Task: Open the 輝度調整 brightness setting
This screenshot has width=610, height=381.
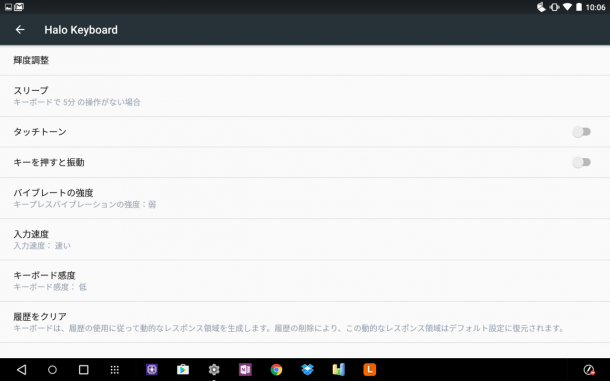Action: [x=305, y=60]
